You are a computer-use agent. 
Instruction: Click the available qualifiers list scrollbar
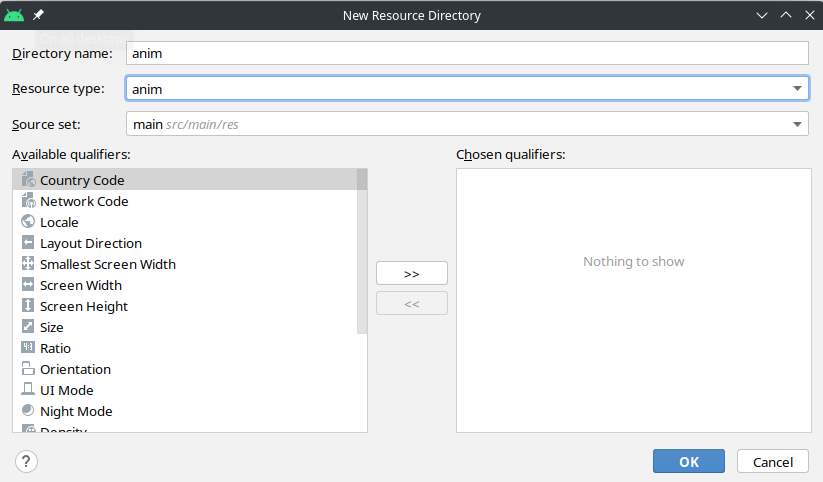(x=362, y=251)
